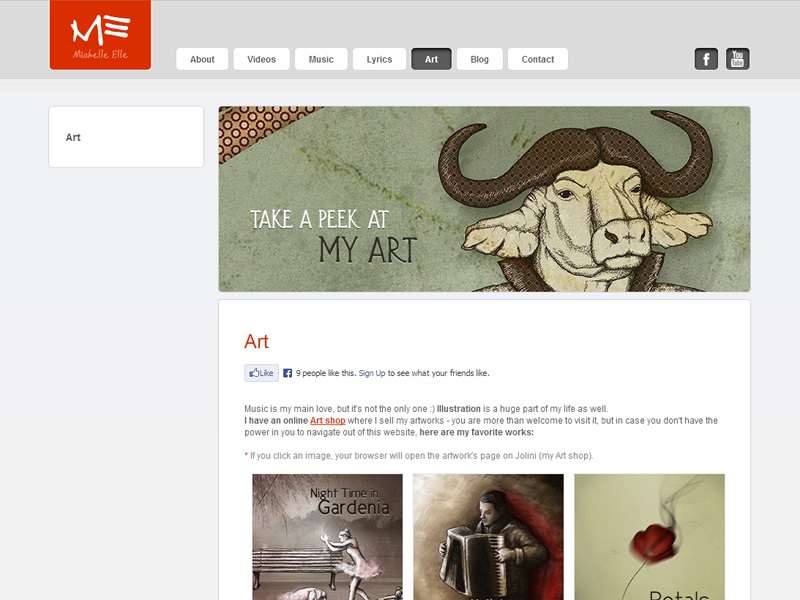Open the Blog page
Image resolution: width=800 pixels, height=600 pixels.
pyautogui.click(x=480, y=59)
